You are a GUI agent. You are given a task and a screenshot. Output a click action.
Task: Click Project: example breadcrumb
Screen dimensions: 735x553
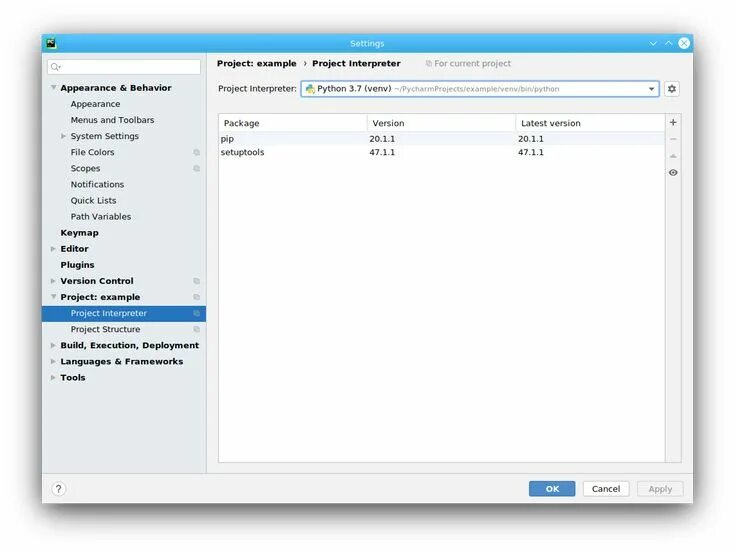tap(256, 63)
